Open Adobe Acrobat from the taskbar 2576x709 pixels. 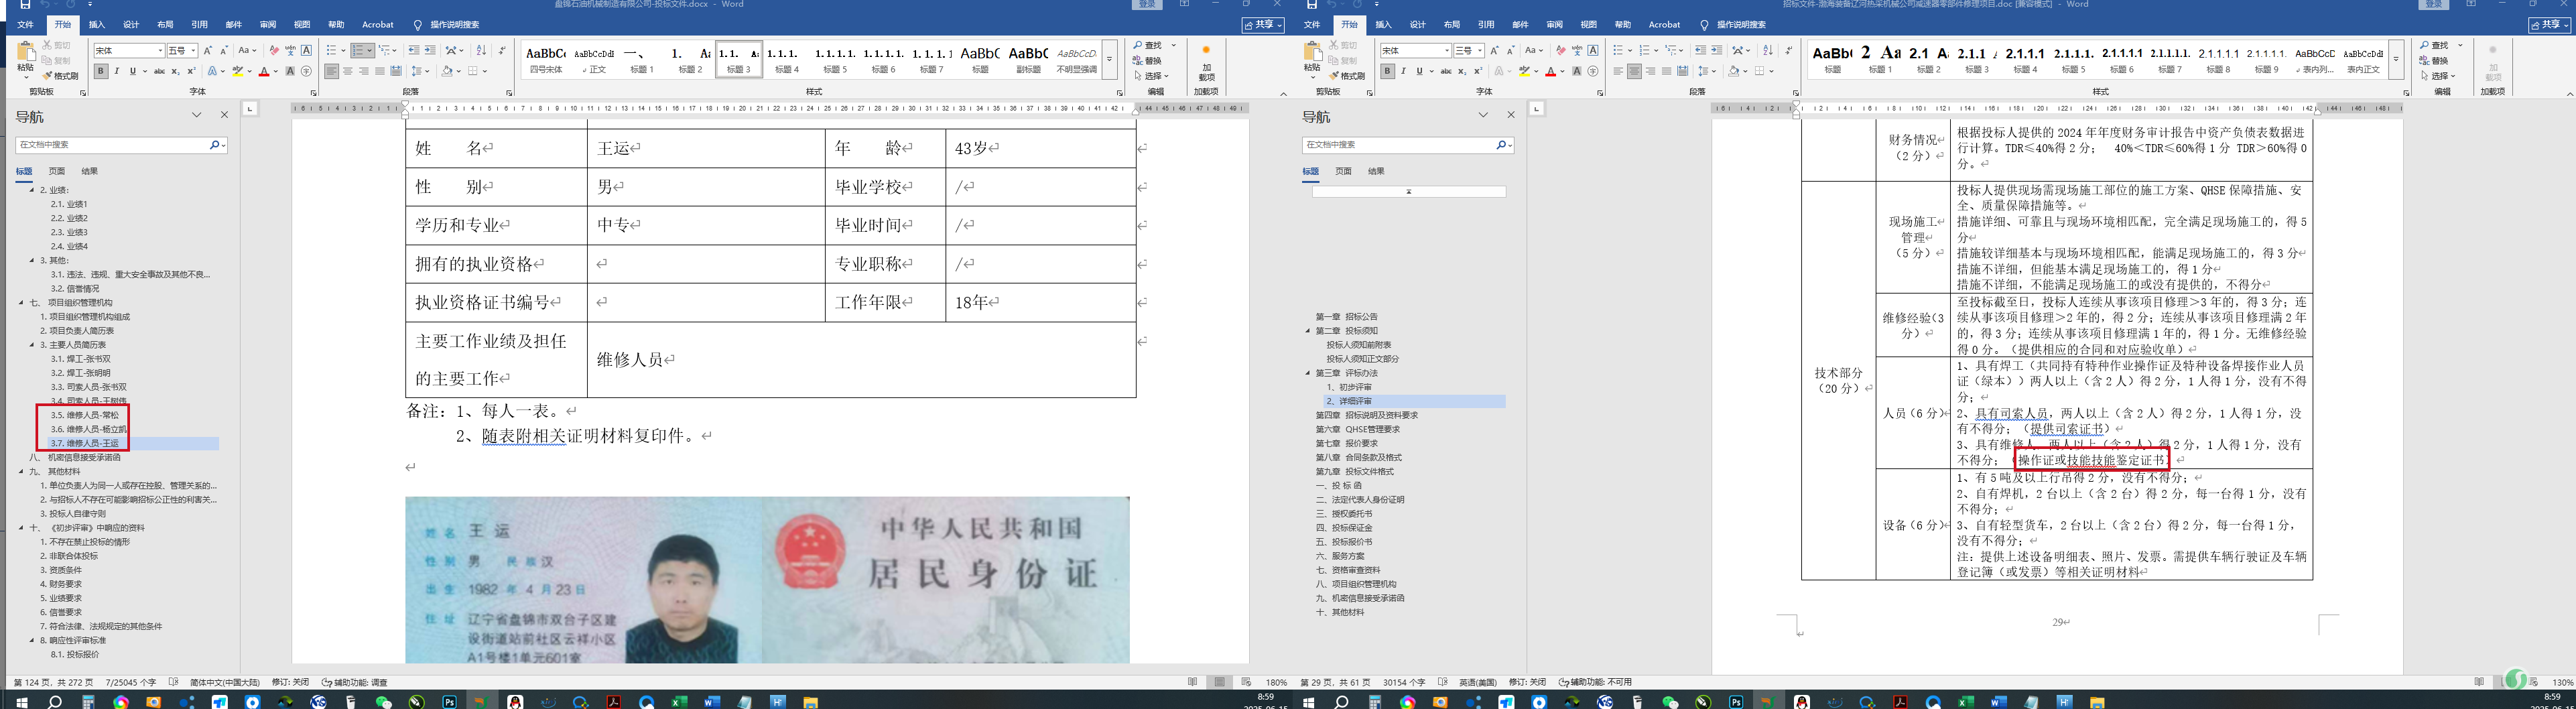613,702
